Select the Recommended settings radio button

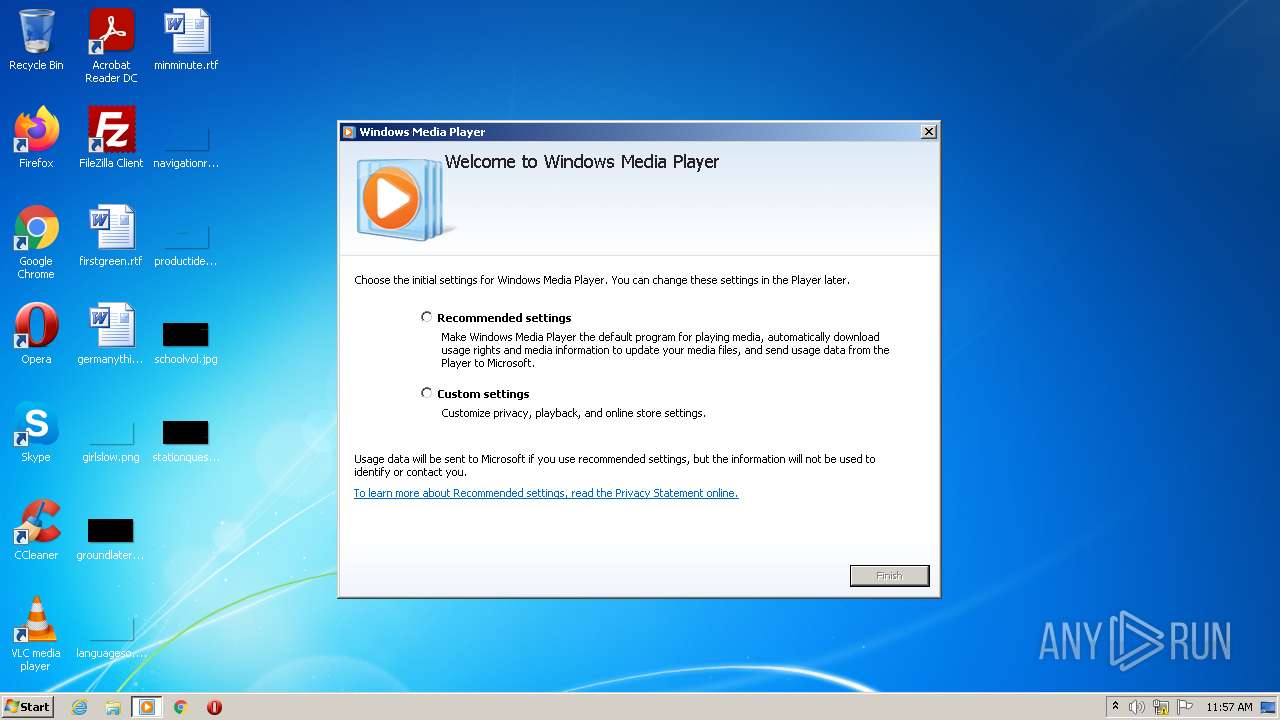[427, 317]
